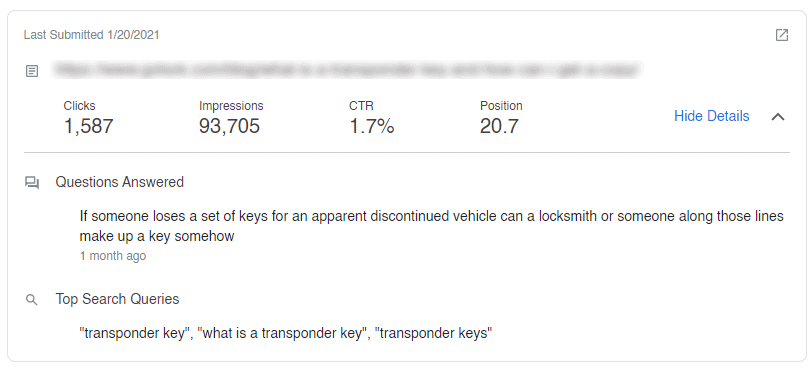Click the Questions Answered heading
Image resolution: width=812 pixels, height=368 pixels.
click(120, 182)
